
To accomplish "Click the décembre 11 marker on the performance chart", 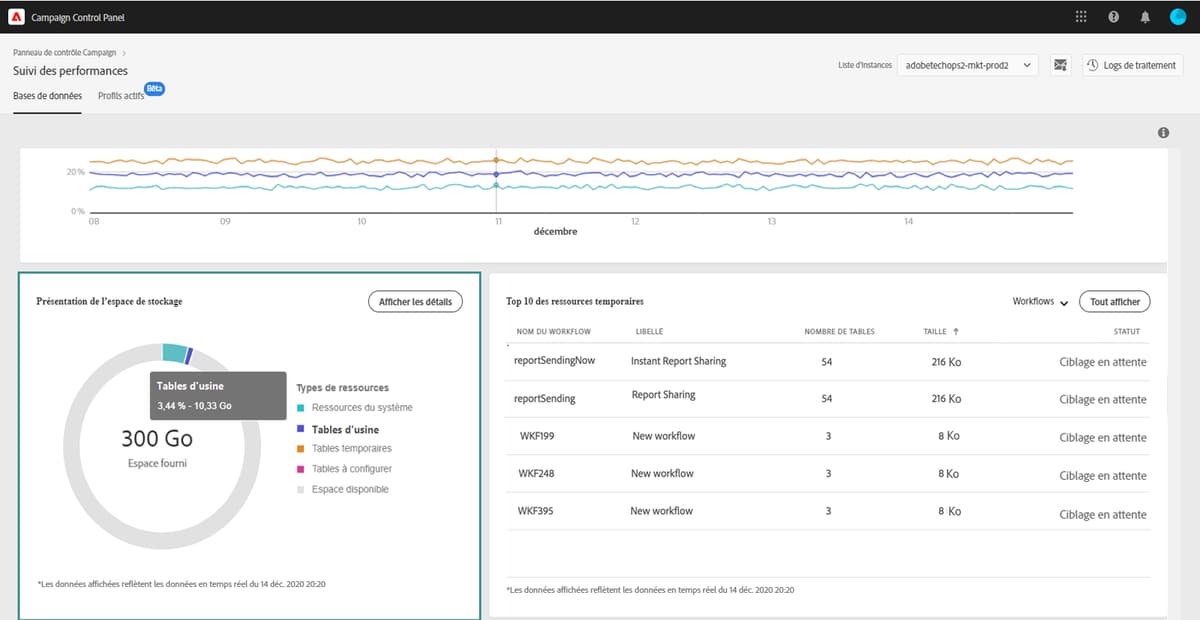I will point(497,175).
